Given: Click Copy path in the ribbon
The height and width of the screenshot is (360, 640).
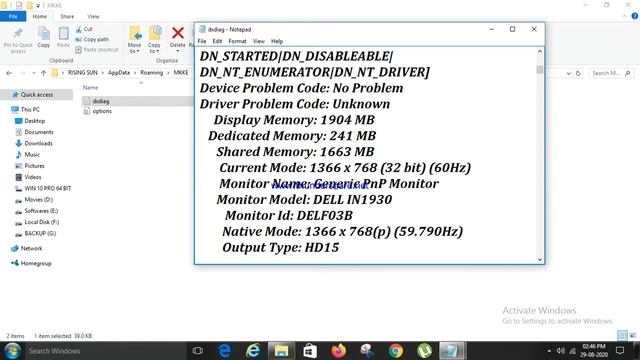Looking at the screenshot, I should [x=92, y=40].
